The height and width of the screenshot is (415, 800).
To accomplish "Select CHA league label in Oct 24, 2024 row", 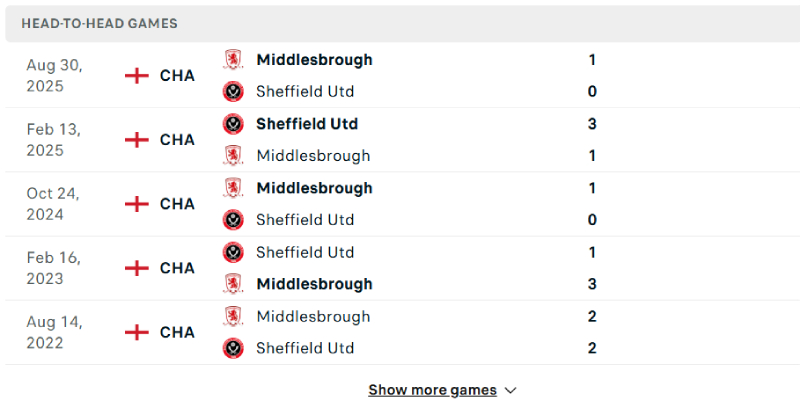I will tap(177, 204).
